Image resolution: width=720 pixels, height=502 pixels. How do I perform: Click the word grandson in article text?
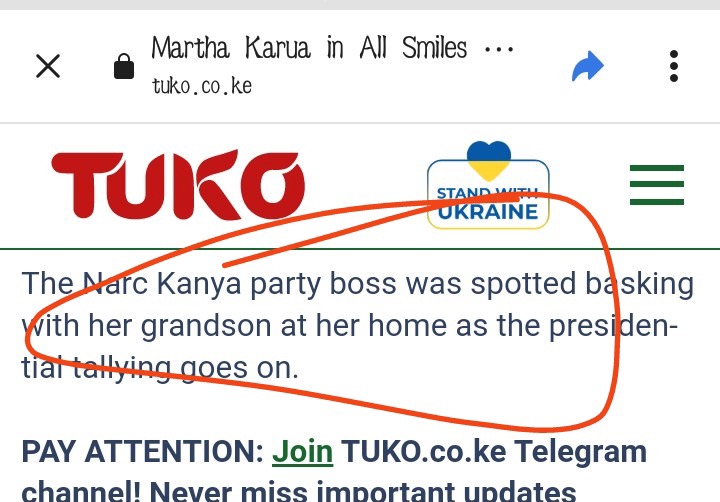206,326
